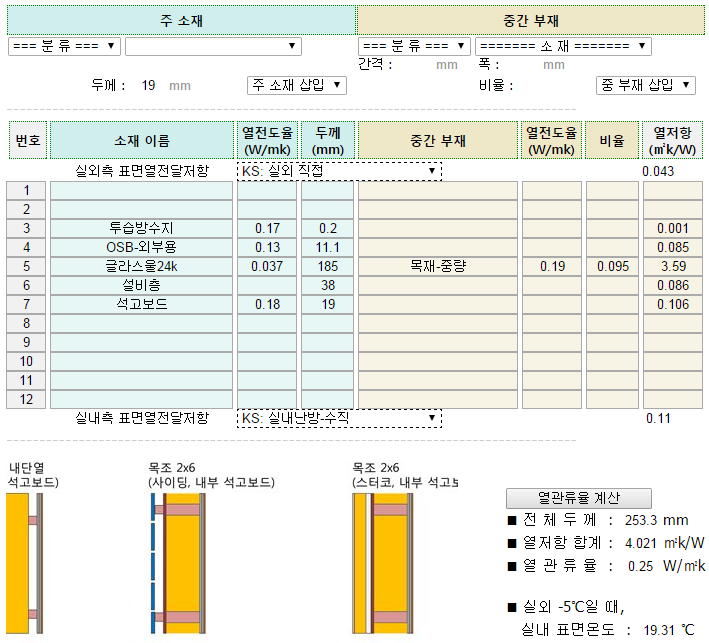This screenshot has width=709, height=643.
Task: Click the 목재-중량 intermediate member cell
Action: click(x=437, y=267)
